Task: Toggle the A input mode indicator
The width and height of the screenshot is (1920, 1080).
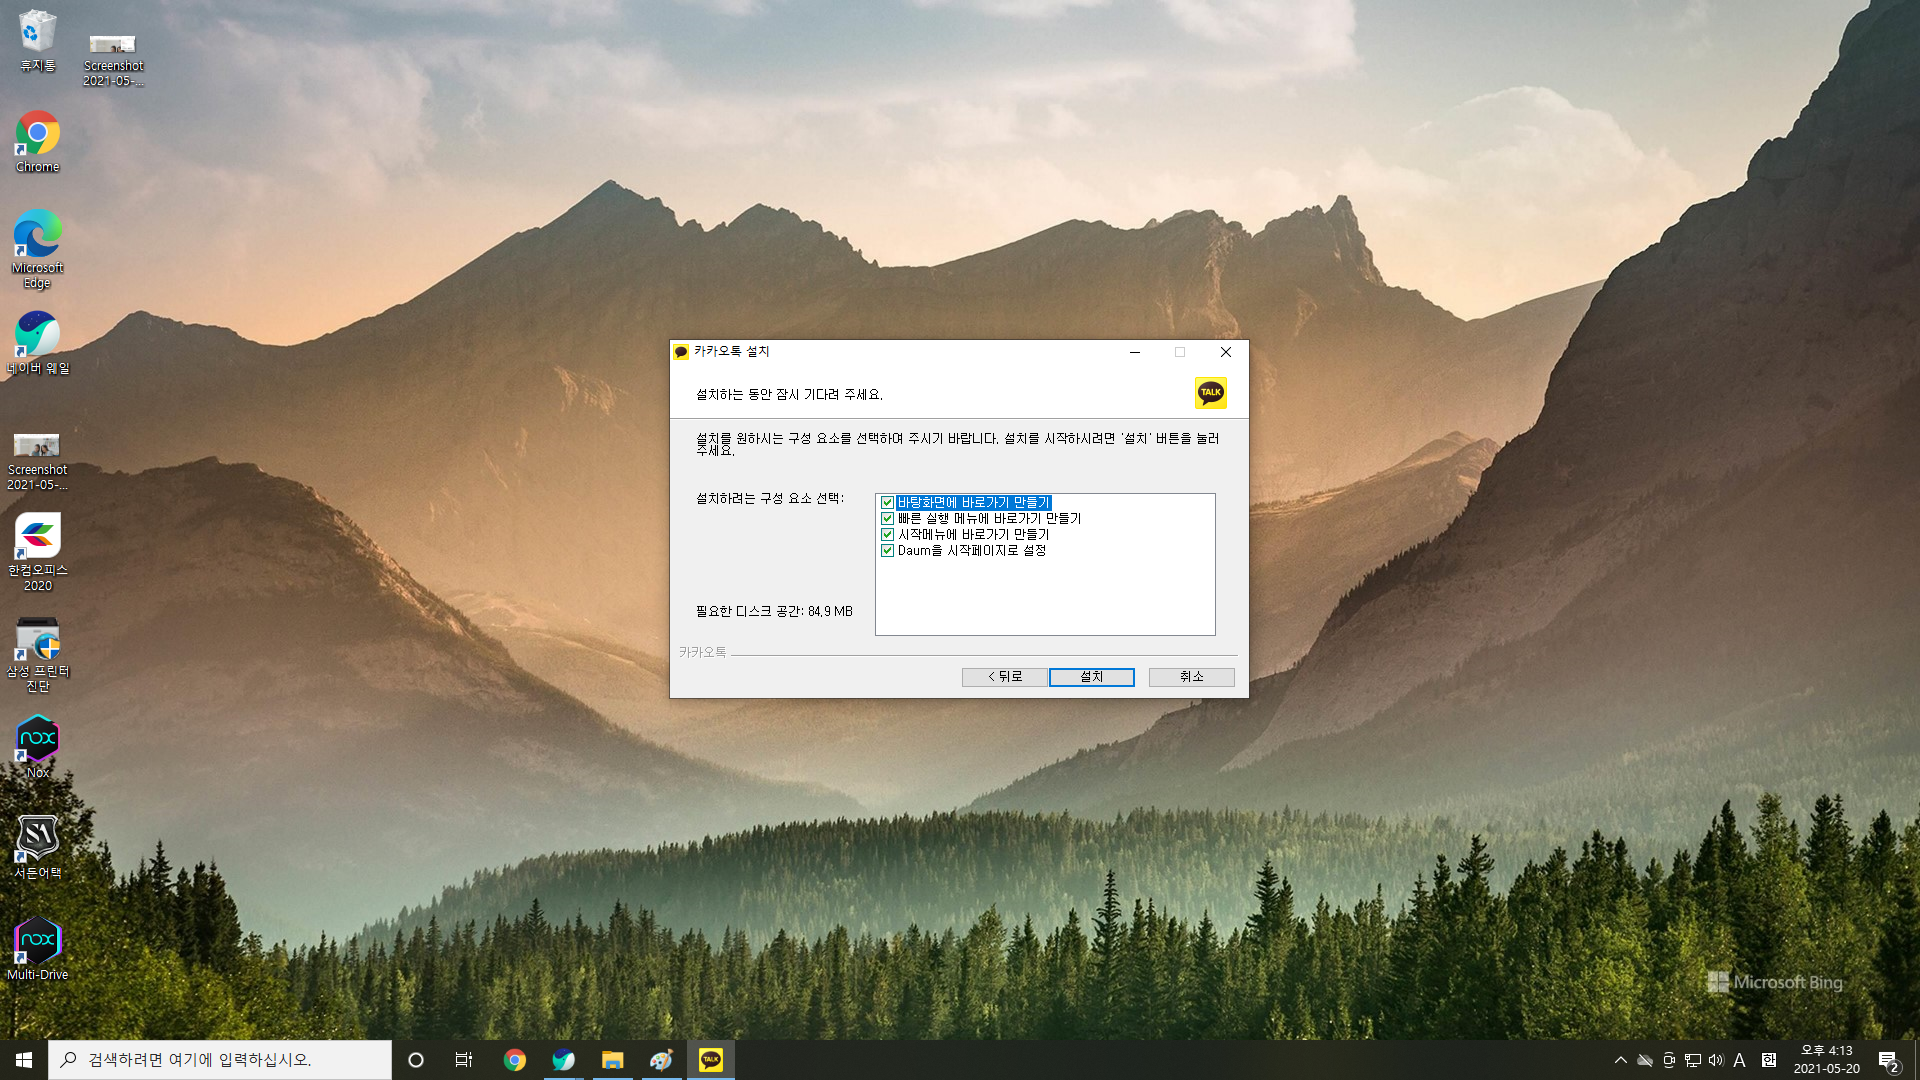Action: pyautogui.click(x=1740, y=1060)
